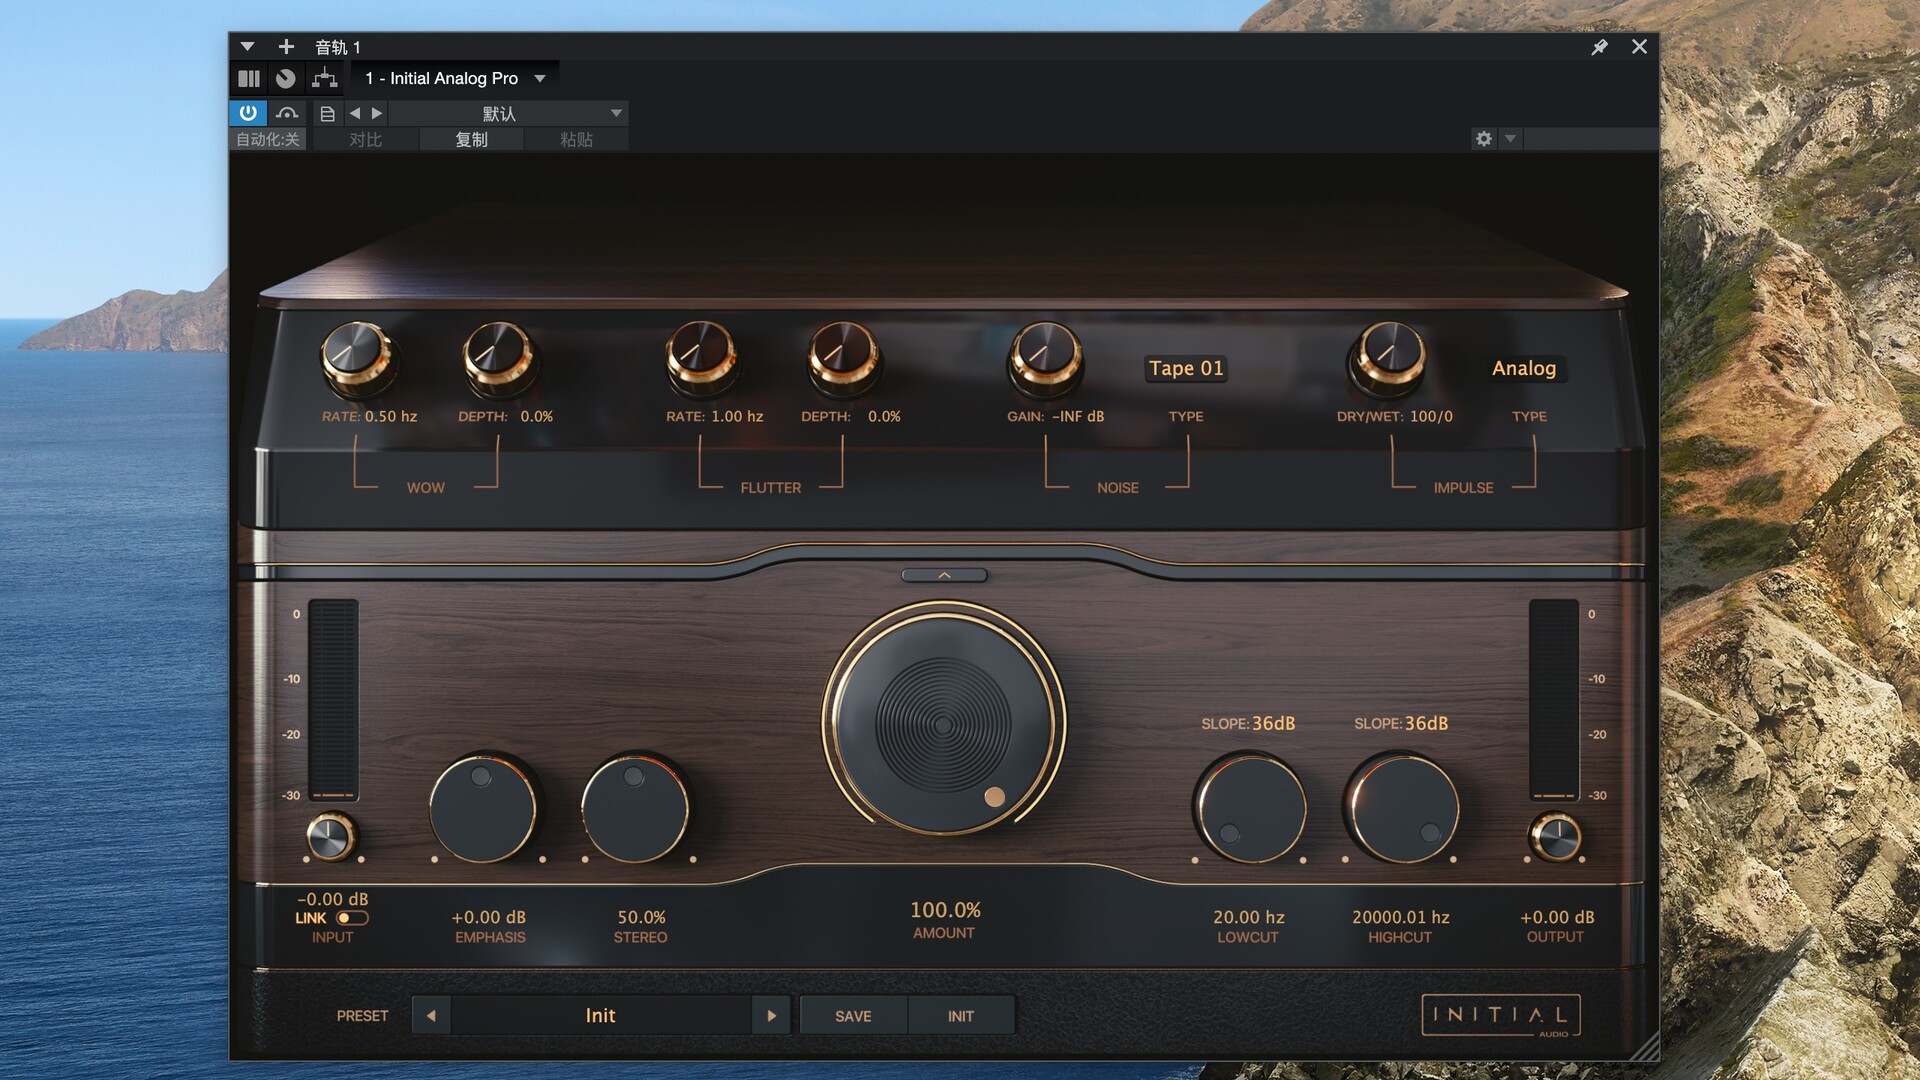
Task: Click the 复制 copy button
Action: 471,140
